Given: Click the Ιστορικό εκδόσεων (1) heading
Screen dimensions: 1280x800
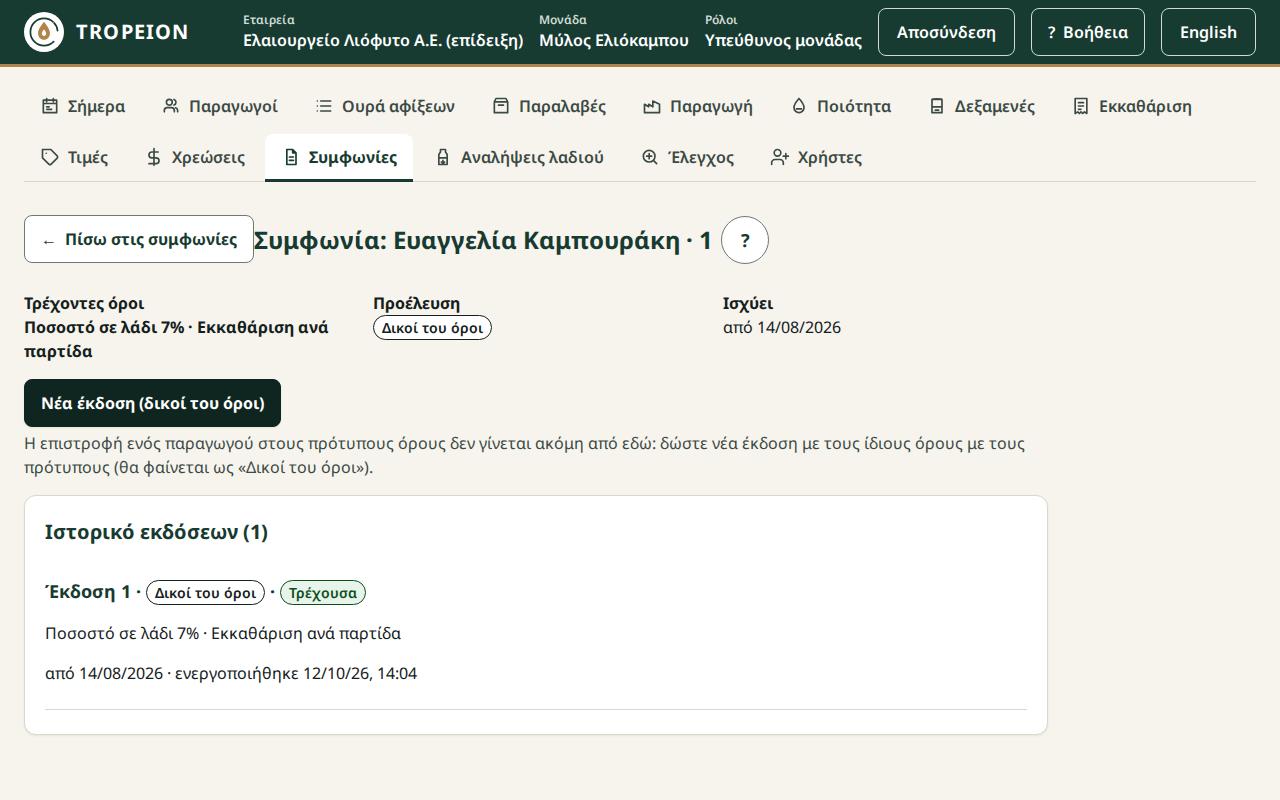Looking at the screenshot, I should [x=156, y=532].
